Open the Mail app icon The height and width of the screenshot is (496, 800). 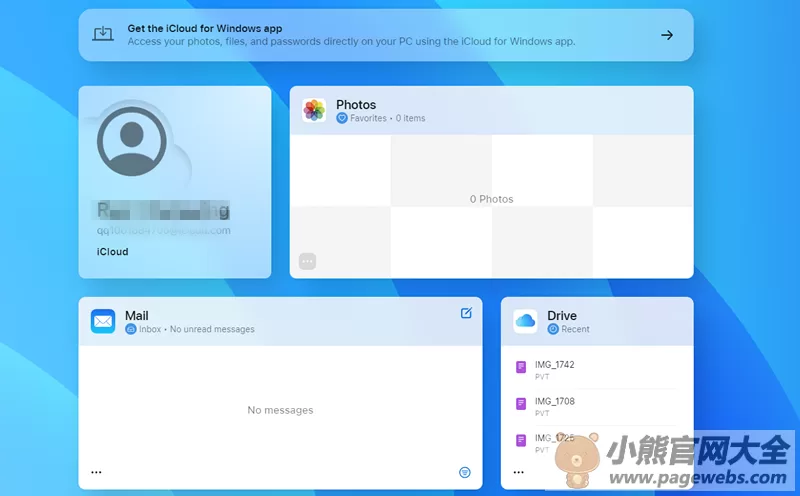pyautogui.click(x=103, y=321)
